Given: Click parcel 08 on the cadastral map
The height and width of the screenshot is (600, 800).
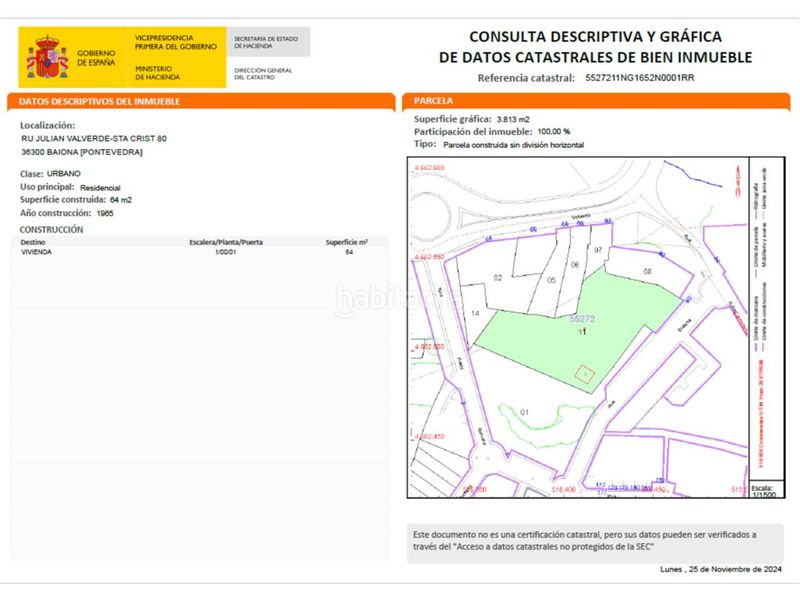Looking at the screenshot, I should 647,271.
